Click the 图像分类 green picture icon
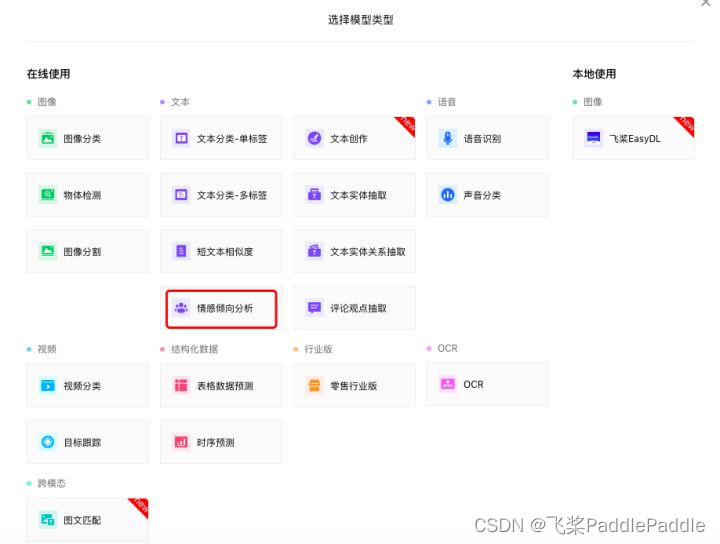This screenshot has height=544, width=720. (x=48, y=138)
